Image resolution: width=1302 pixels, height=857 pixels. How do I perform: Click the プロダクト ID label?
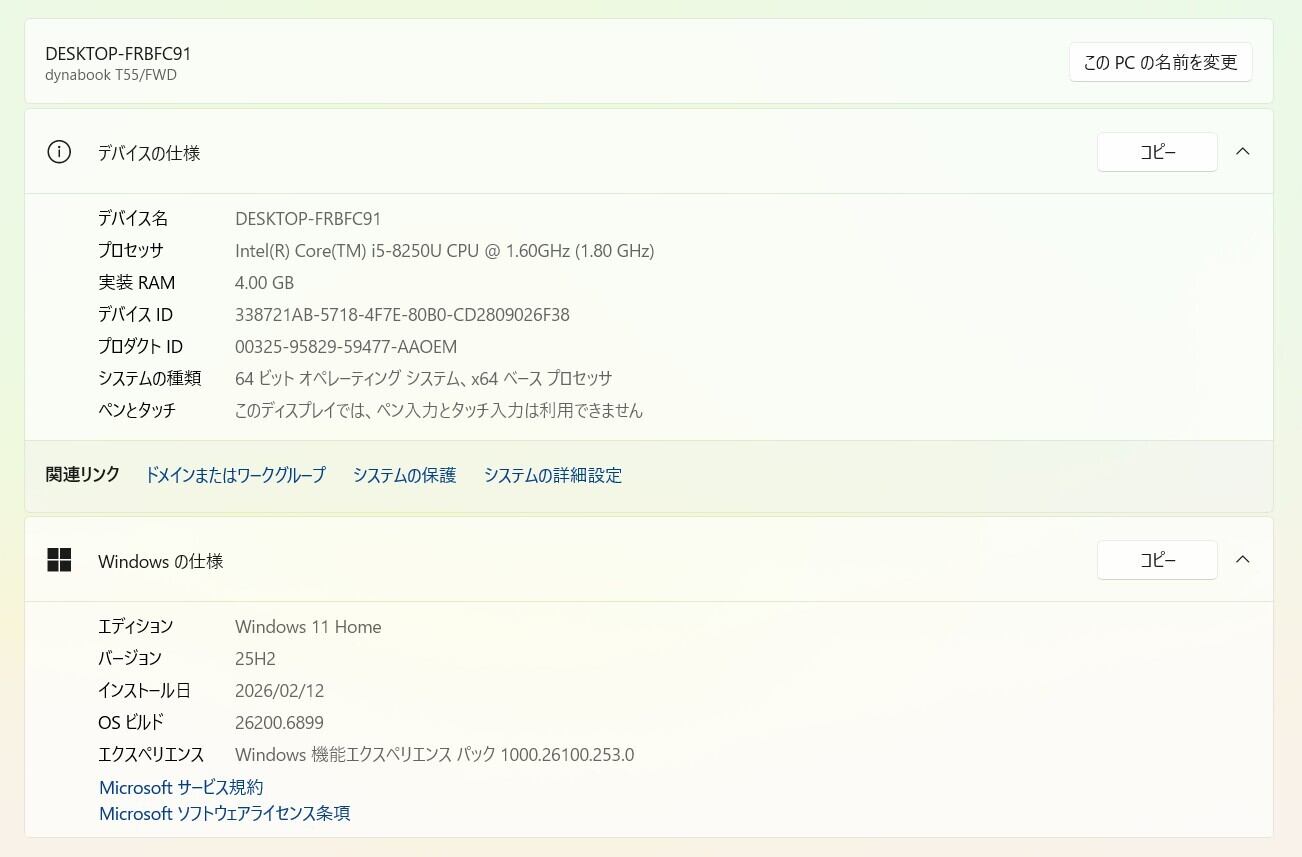click(140, 346)
